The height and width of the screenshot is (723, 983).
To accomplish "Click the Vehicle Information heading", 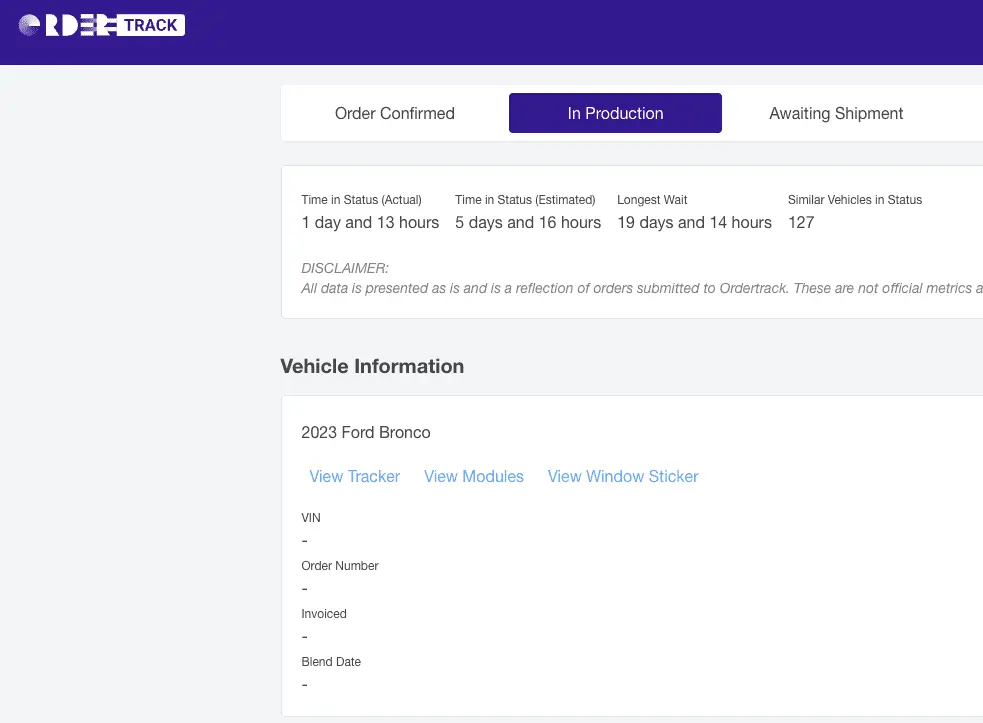I will (372, 366).
